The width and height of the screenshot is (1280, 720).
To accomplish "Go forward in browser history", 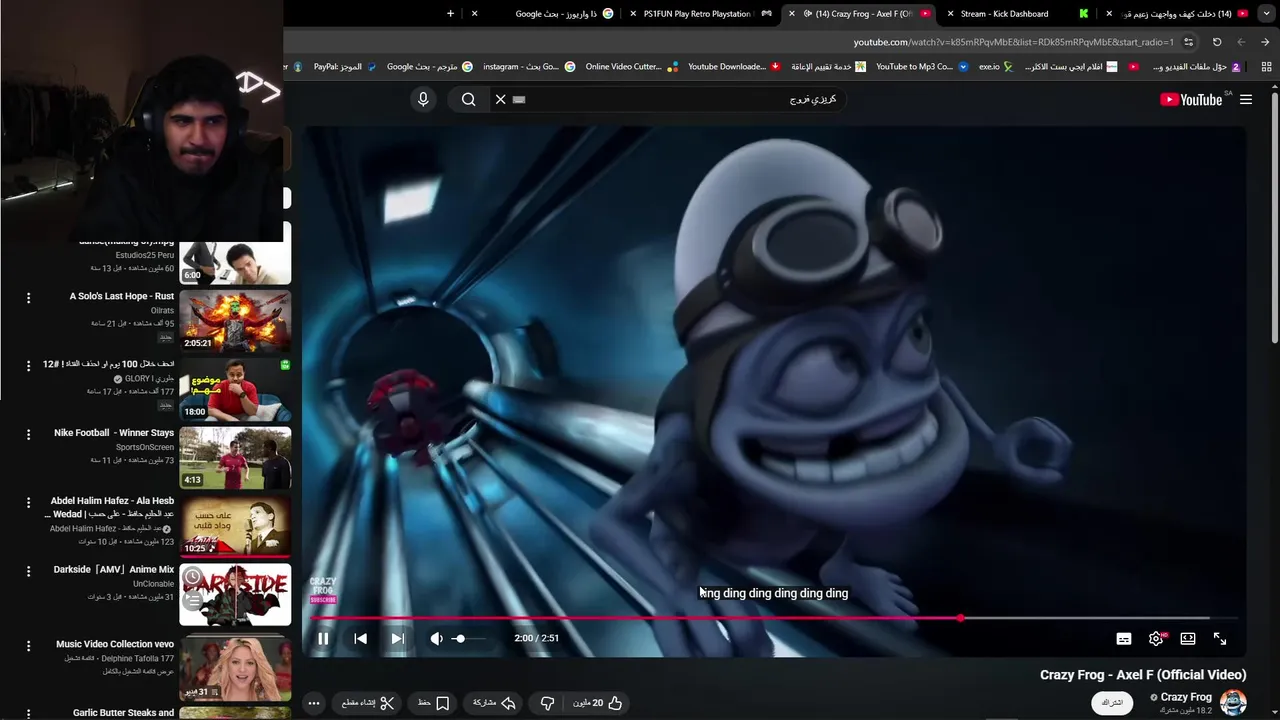I will click(x=1241, y=42).
